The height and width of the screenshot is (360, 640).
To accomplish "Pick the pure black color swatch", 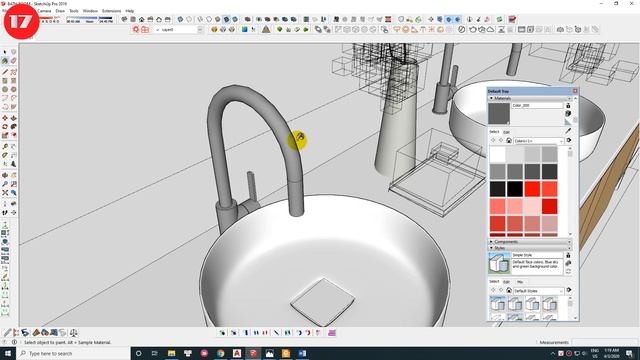I will (x=515, y=189).
